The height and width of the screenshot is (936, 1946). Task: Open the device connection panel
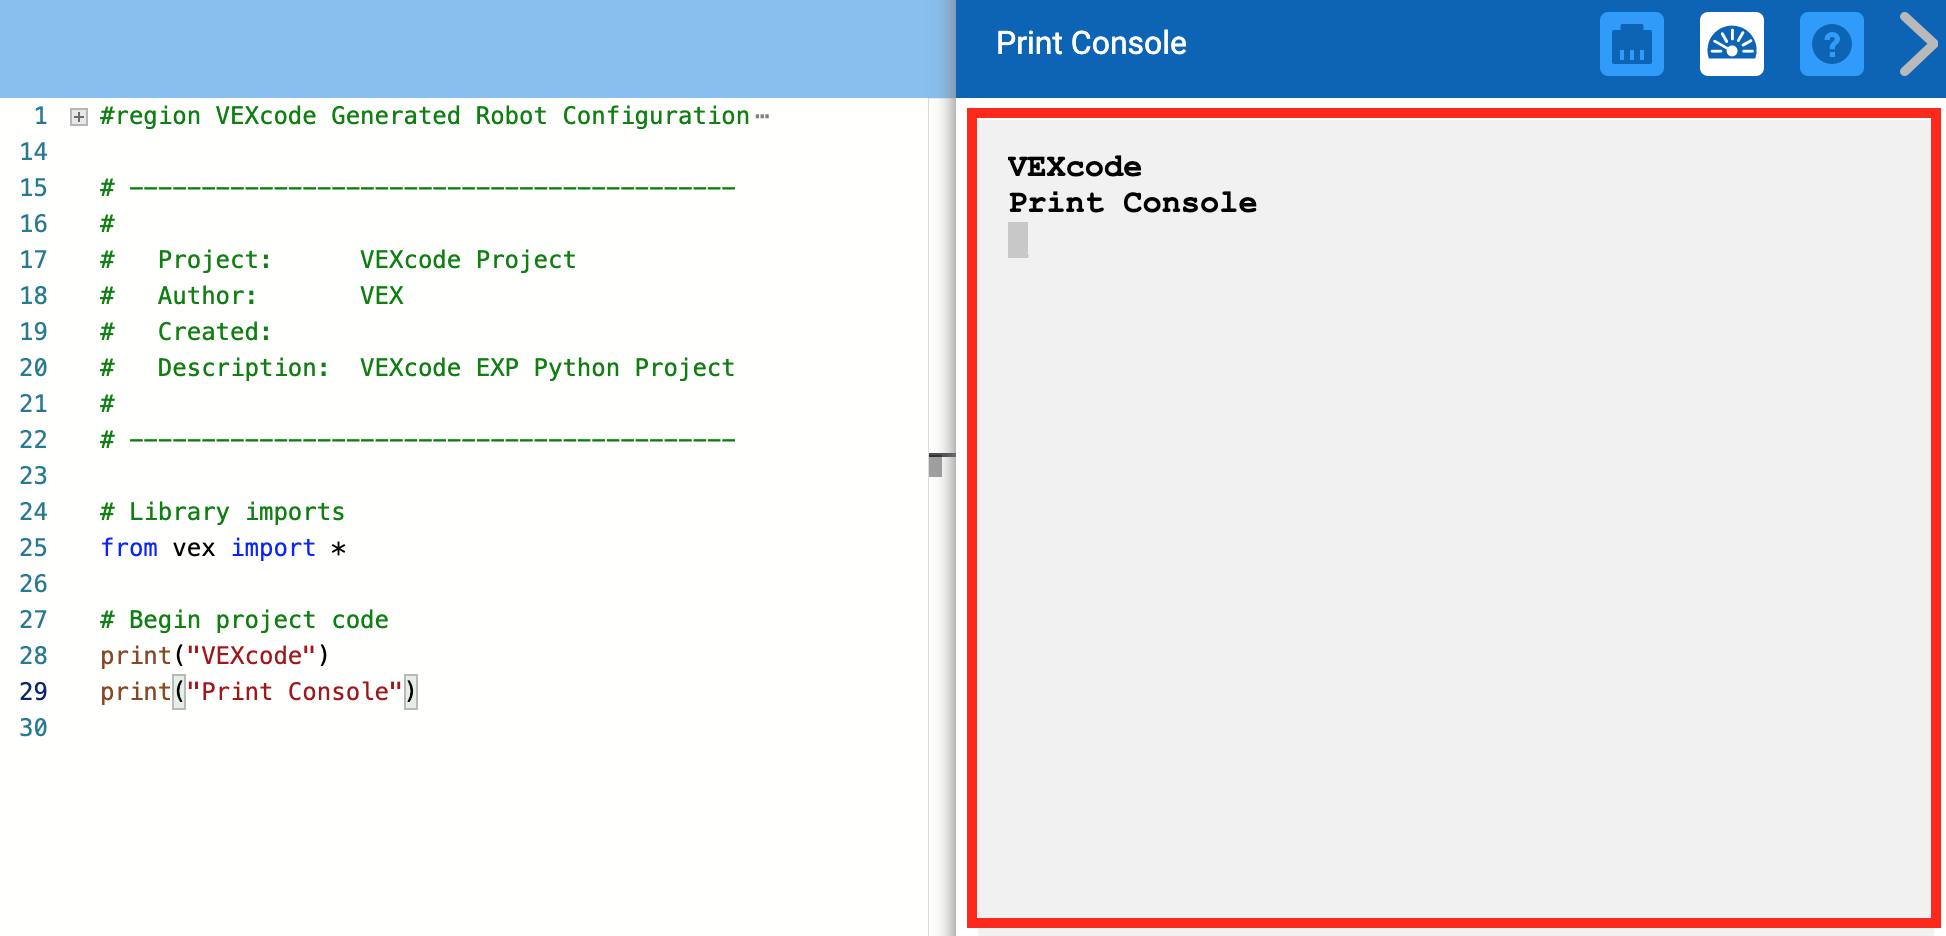click(x=1631, y=44)
